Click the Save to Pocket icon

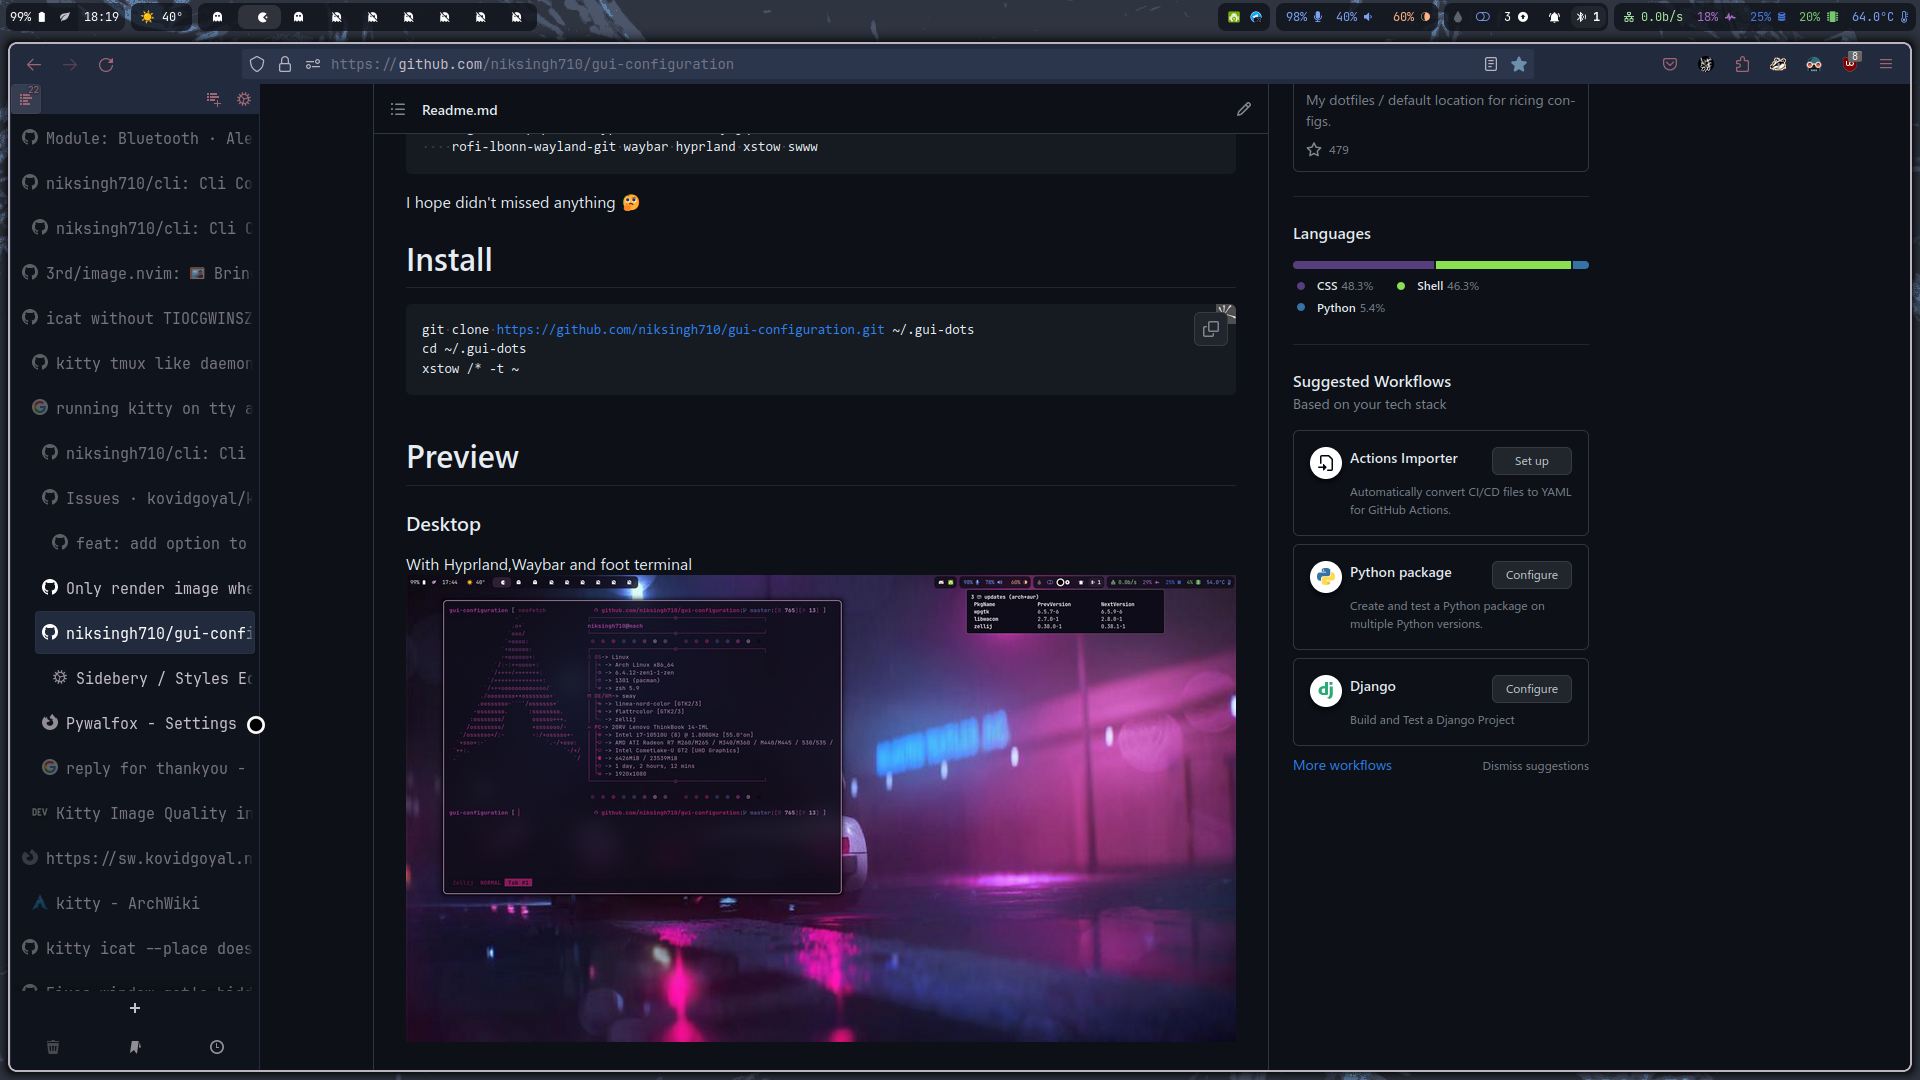[1670, 64]
